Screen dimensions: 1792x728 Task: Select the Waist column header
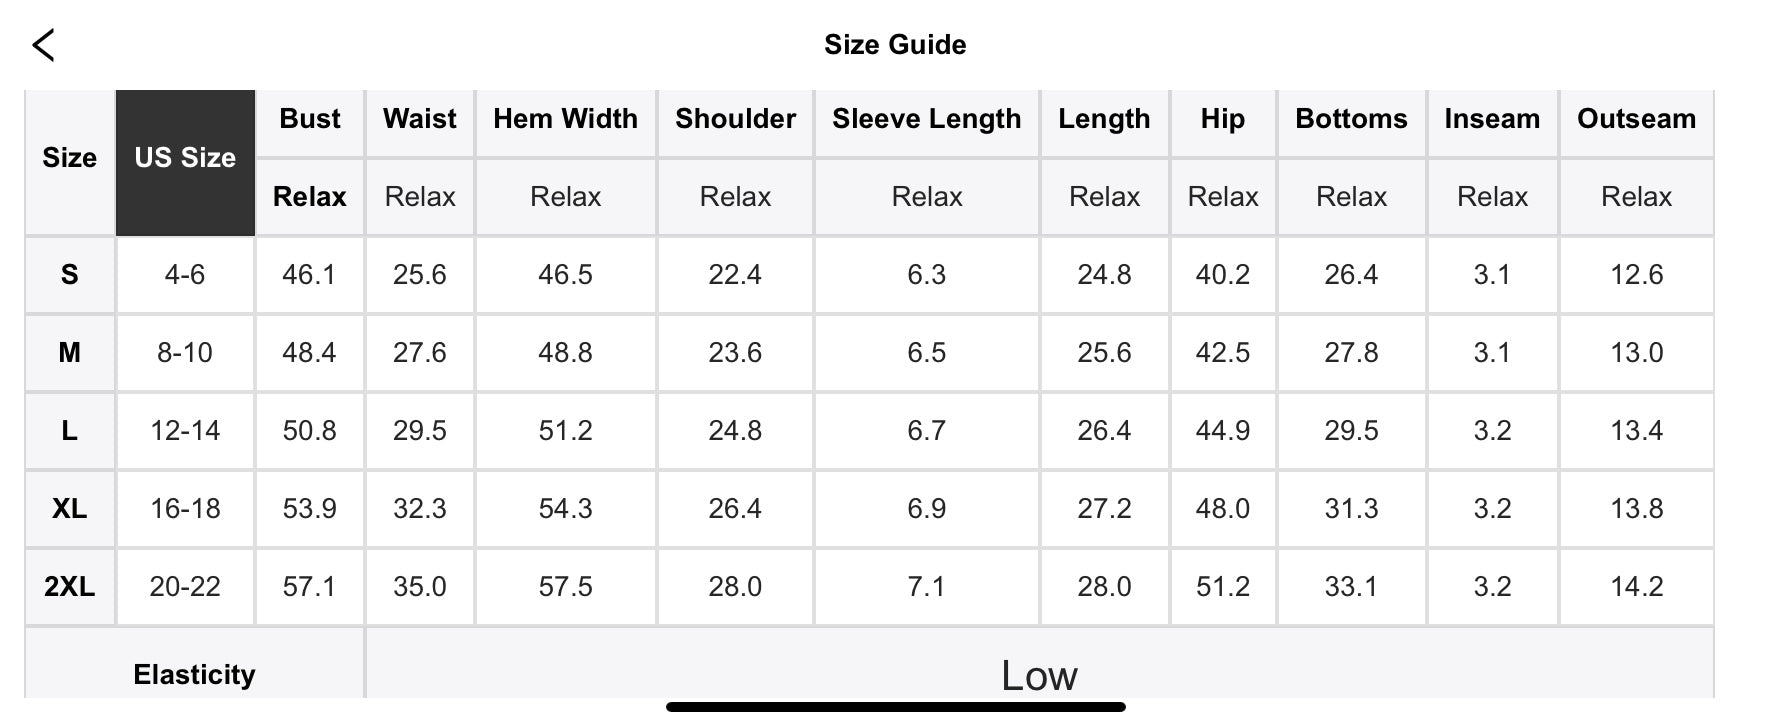pyautogui.click(x=420, y=119)
